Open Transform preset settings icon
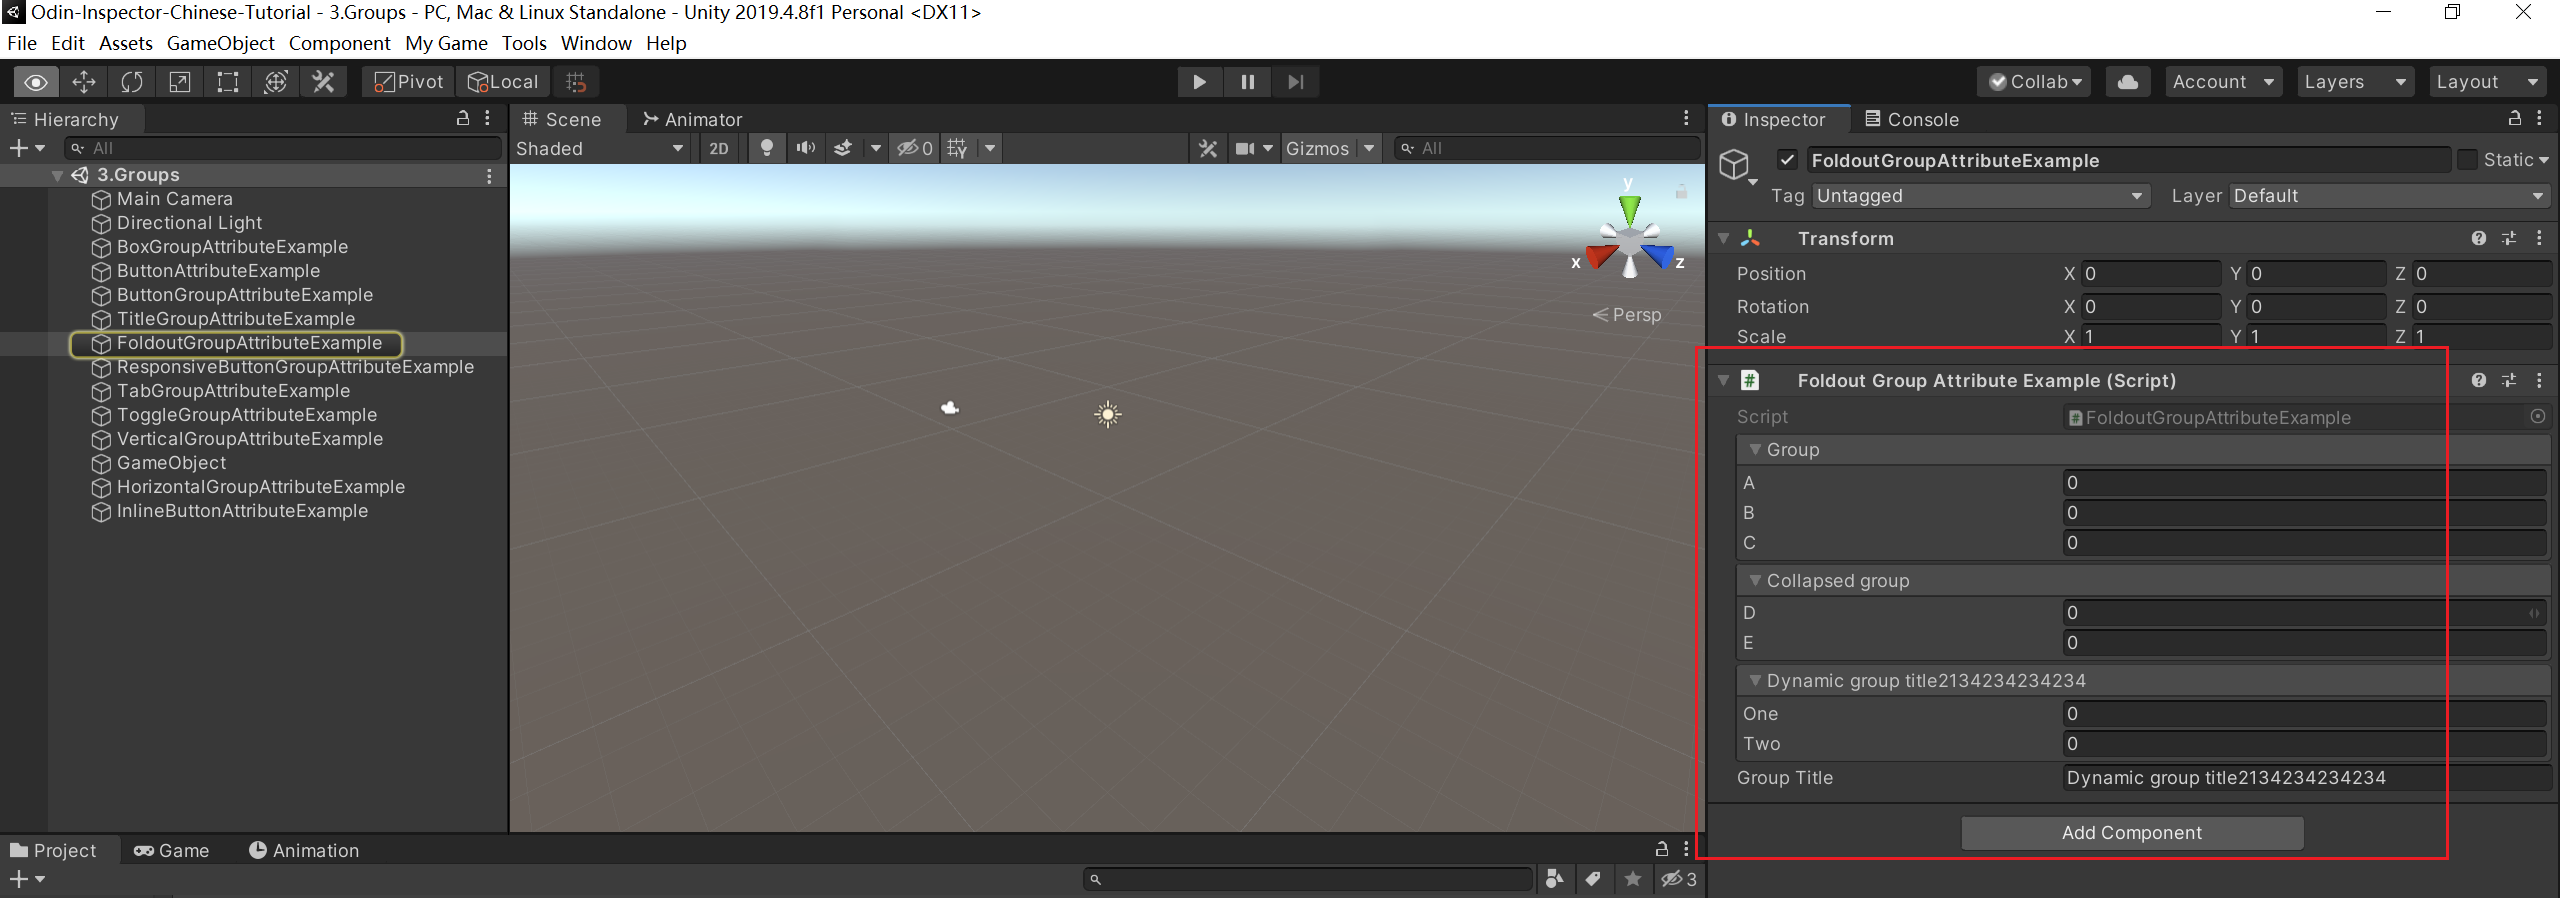The image size is (2560, 898). [x=2509, y=238]
